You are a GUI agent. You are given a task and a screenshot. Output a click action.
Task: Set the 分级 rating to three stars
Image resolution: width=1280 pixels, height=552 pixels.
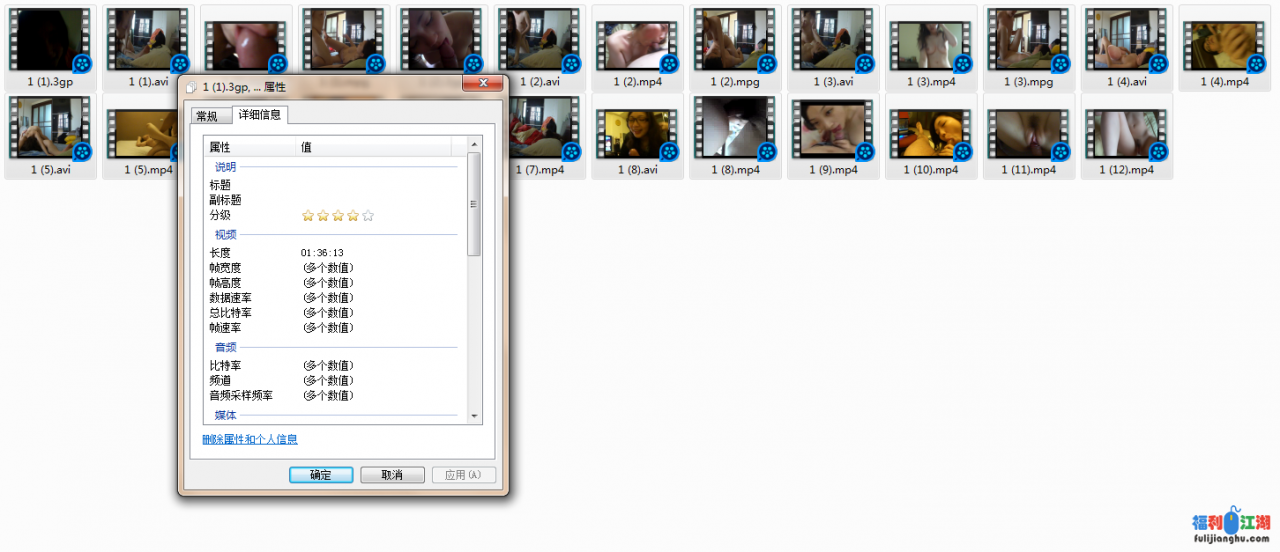338,215
